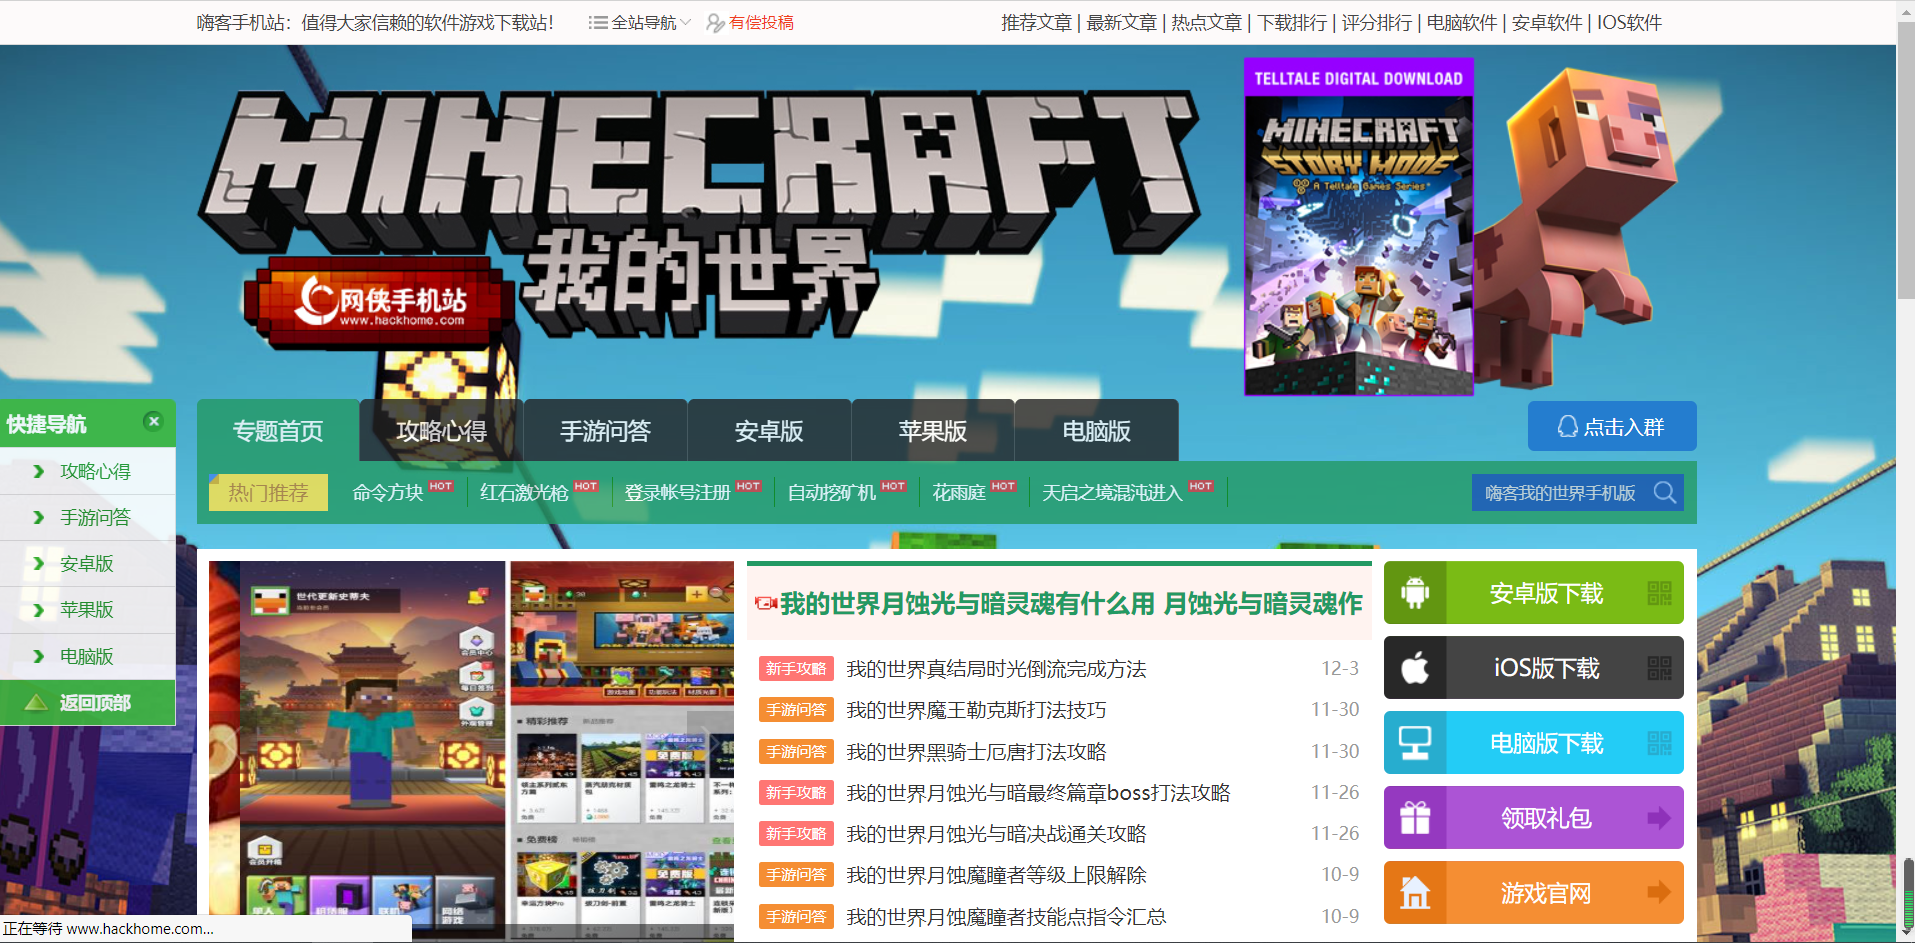The height and width of the screenshot is (943, 1915).
Task: Open article 我的世界魔王勒克斯打法技巧
Action: [x=976, y=709]
